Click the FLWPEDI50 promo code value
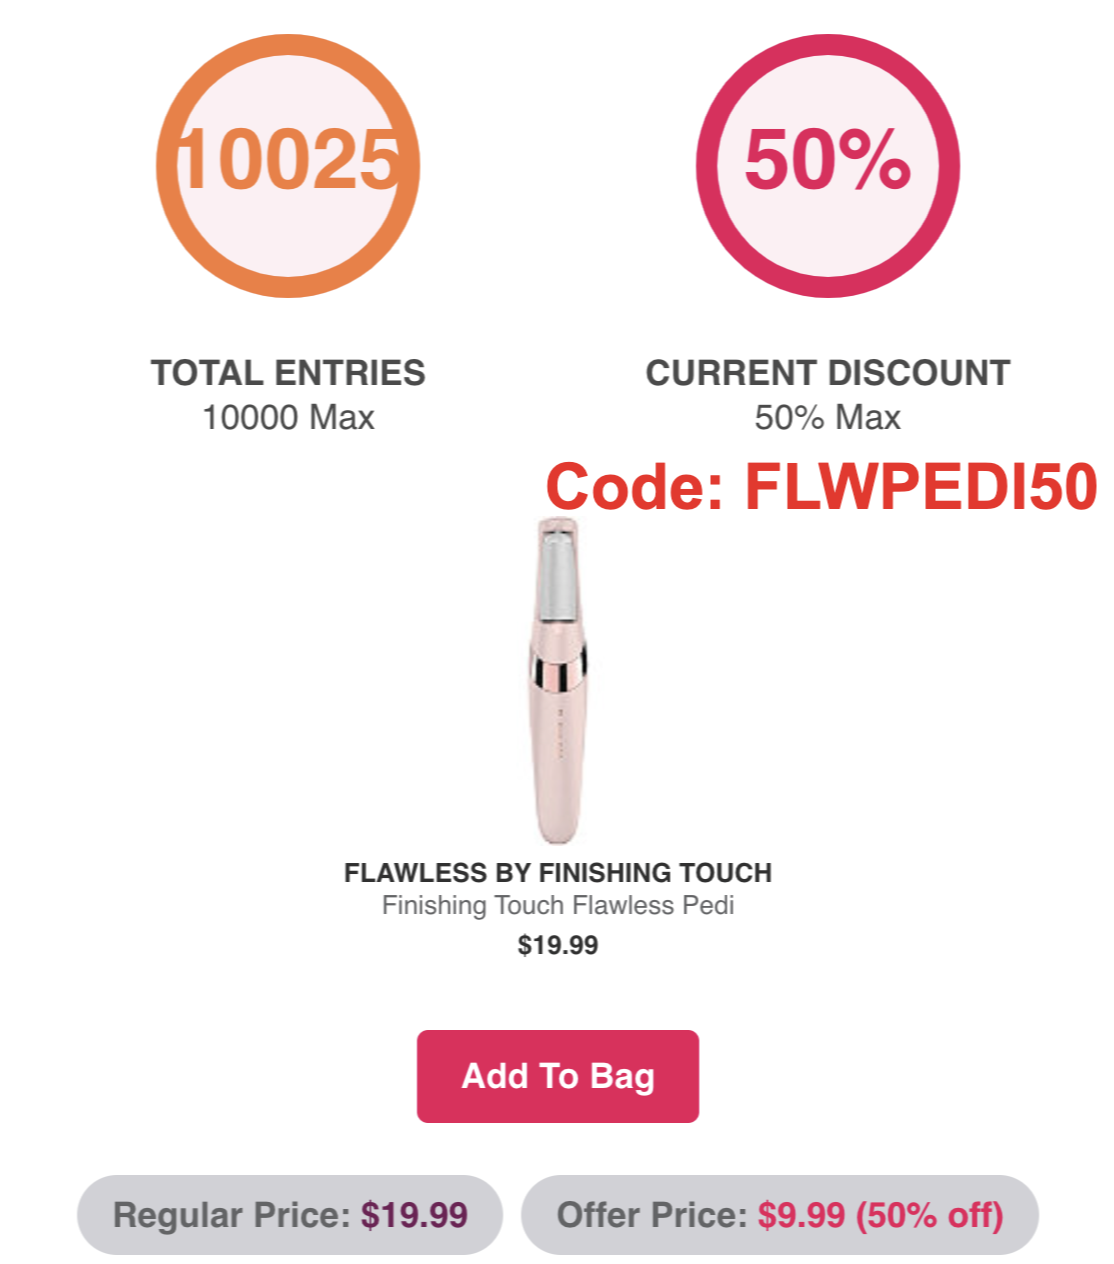This screenshot has width=1114, height=1264. coord(921,488)
